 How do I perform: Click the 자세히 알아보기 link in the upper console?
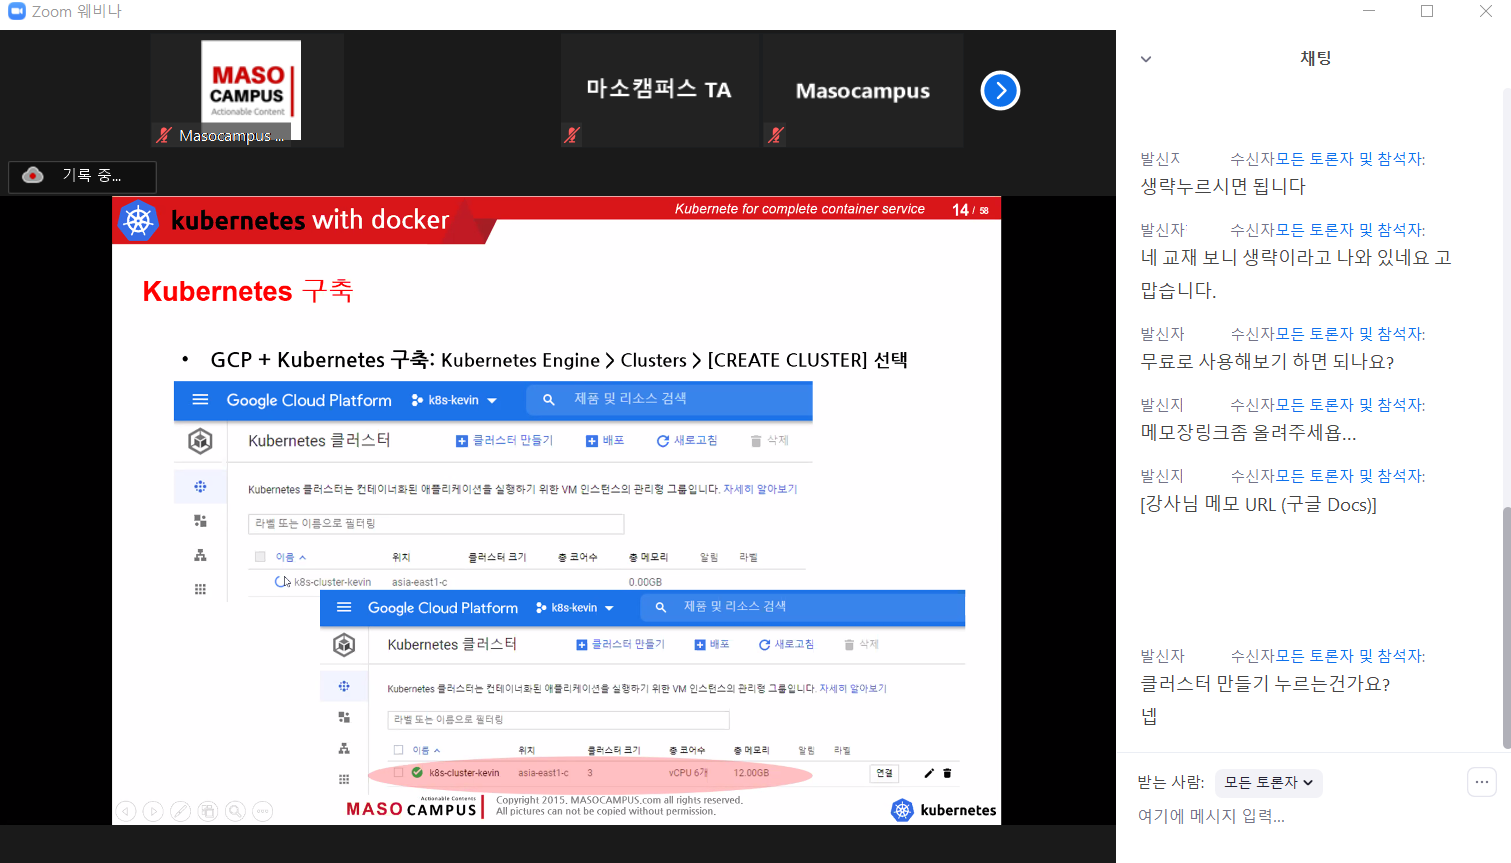[760, 489]
